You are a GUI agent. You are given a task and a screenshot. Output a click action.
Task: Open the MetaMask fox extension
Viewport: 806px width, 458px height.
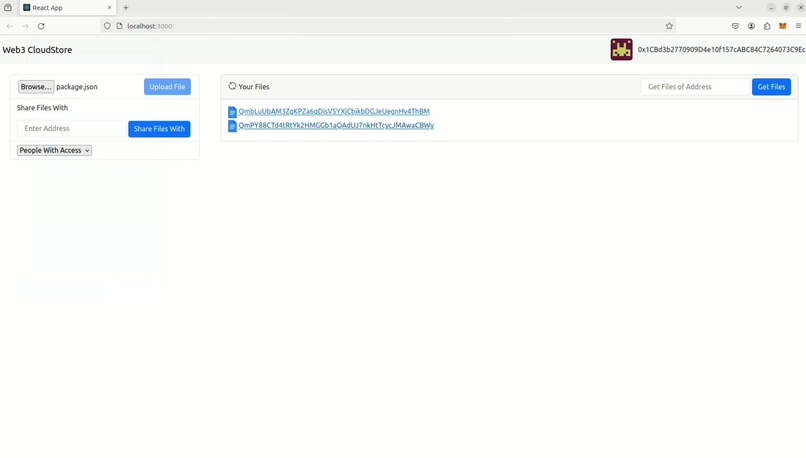pyautogui.click(x=782, y=26)
